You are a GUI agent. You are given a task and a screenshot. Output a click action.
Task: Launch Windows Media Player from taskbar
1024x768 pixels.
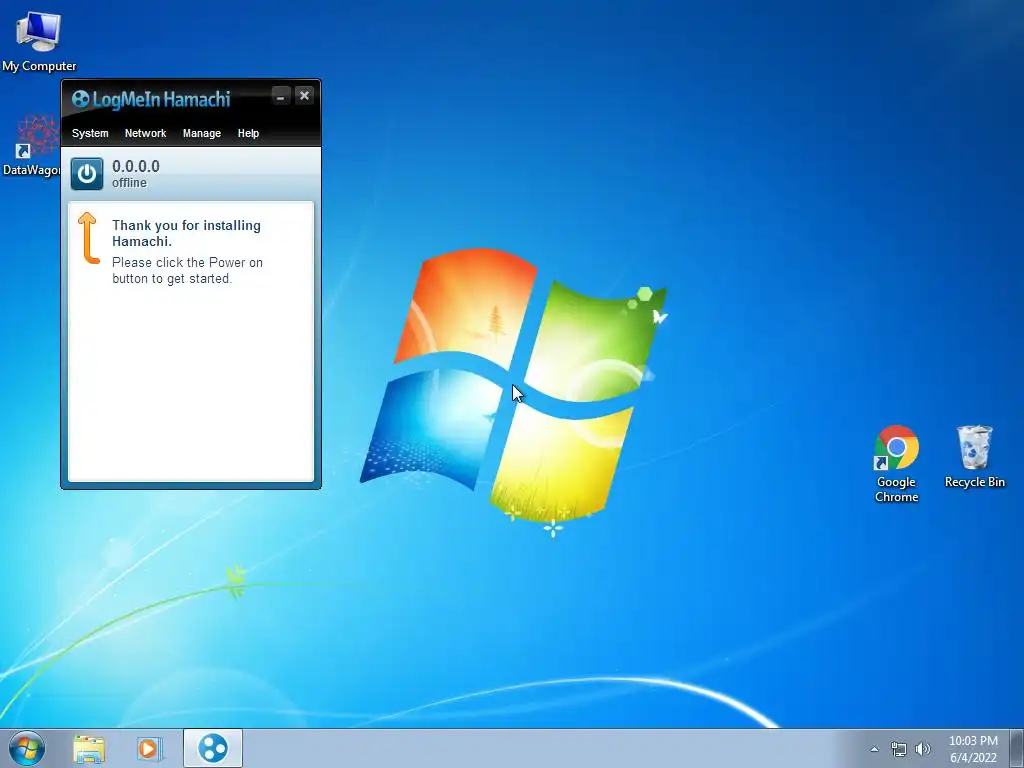149,748
